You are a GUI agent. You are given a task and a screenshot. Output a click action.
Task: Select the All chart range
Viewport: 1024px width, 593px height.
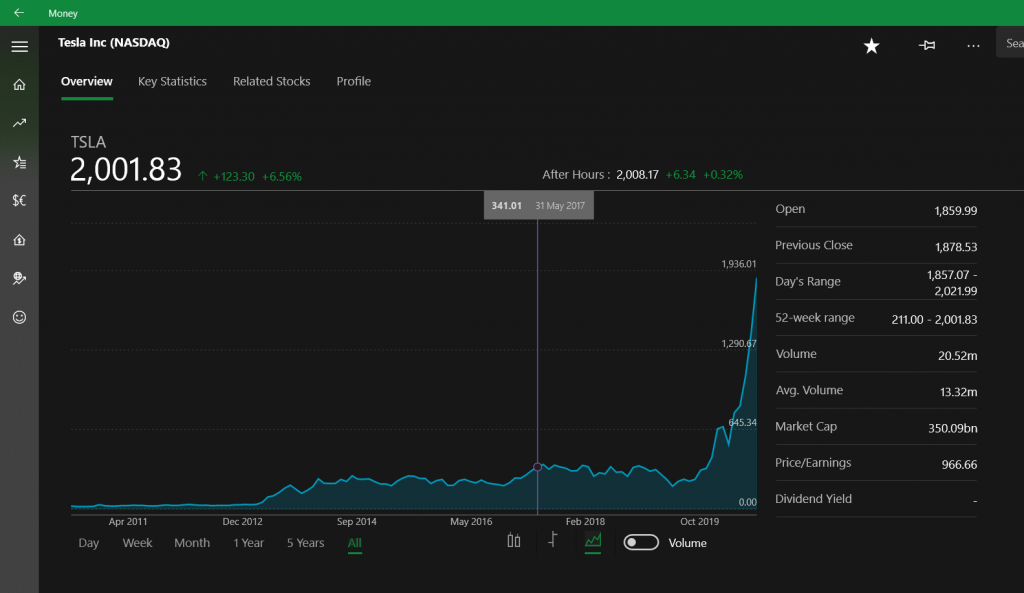point(355,543)
